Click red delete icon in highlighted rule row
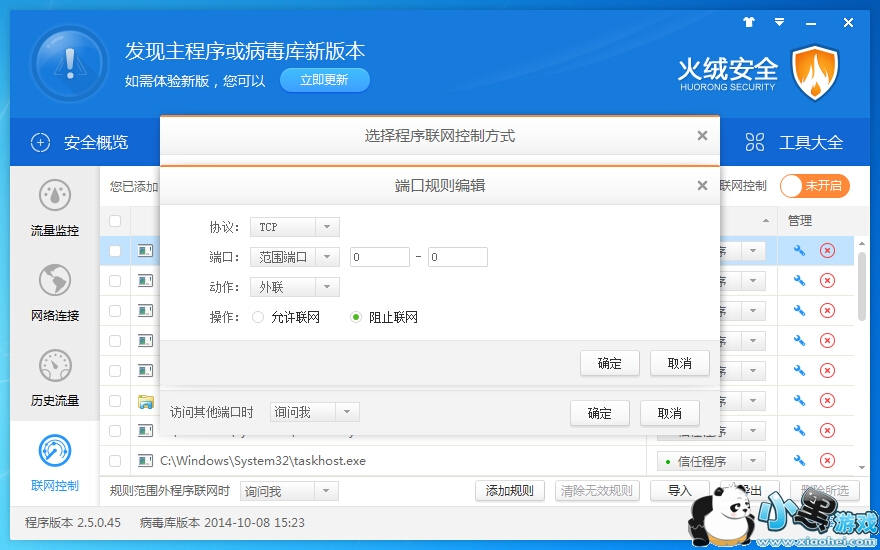The height and width of the screenshot is (550, 880). point(827,250)
